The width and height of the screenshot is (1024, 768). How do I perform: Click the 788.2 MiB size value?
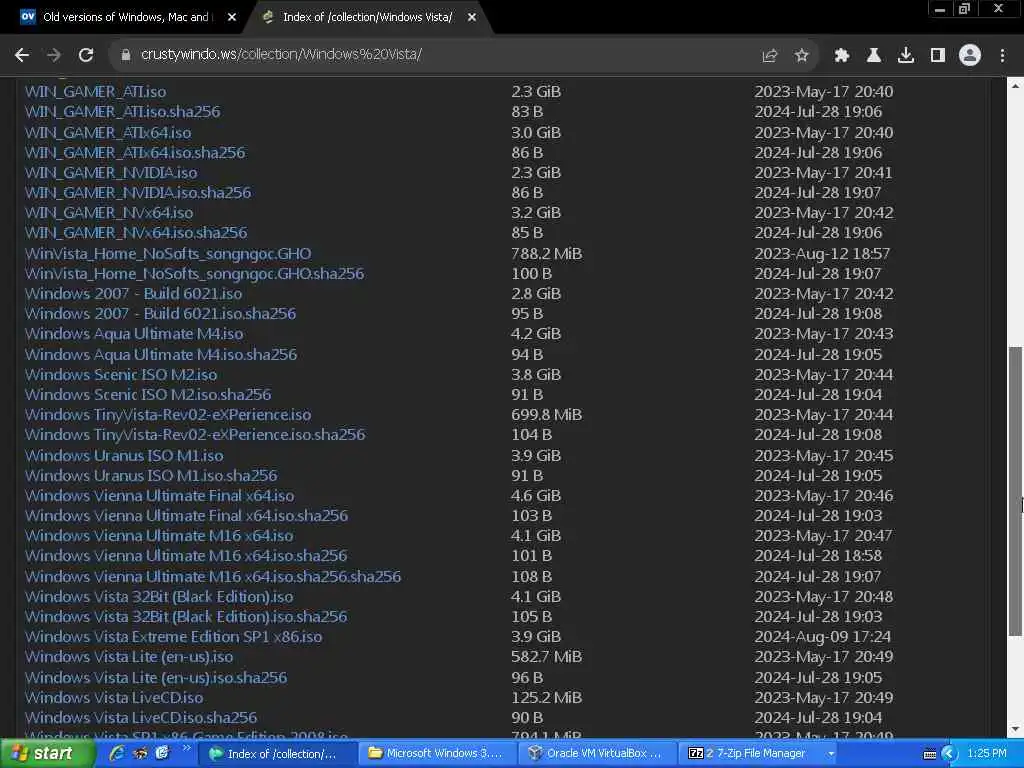click(x=547, y=253)
